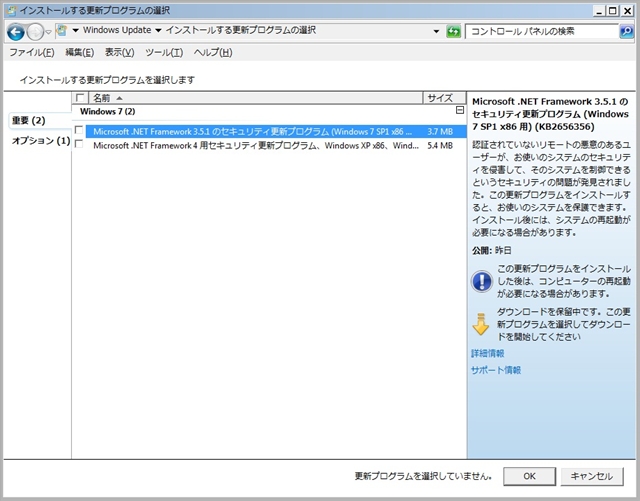Click the green Refresh icon
This screenshot has height=501, width=640.
click(x=453, y=31)
